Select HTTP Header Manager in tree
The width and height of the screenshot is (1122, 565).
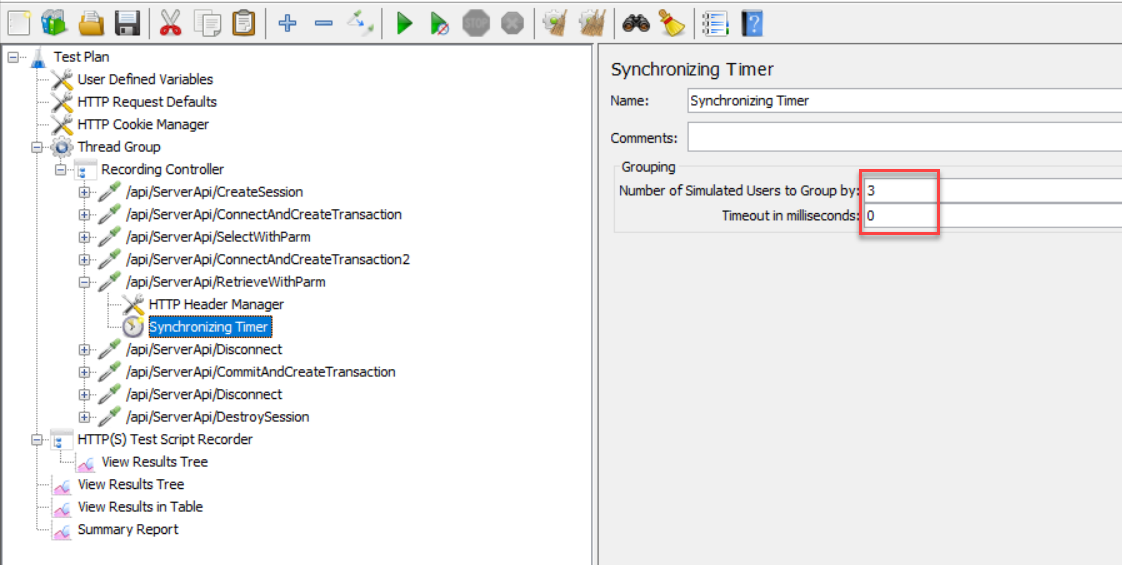click(x=216, y=304)
